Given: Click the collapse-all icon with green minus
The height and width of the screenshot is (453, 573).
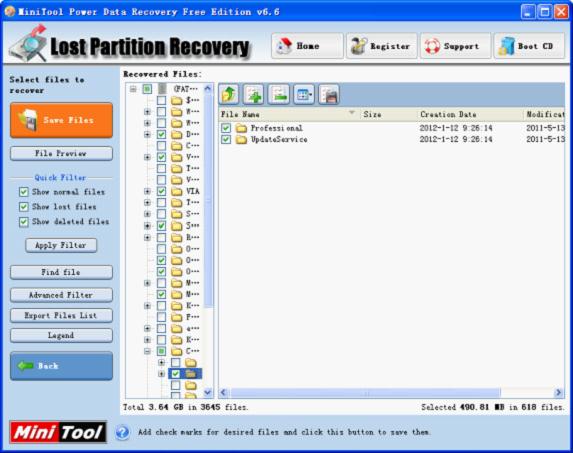Looking at the screenshot, I should pos(279,94).
